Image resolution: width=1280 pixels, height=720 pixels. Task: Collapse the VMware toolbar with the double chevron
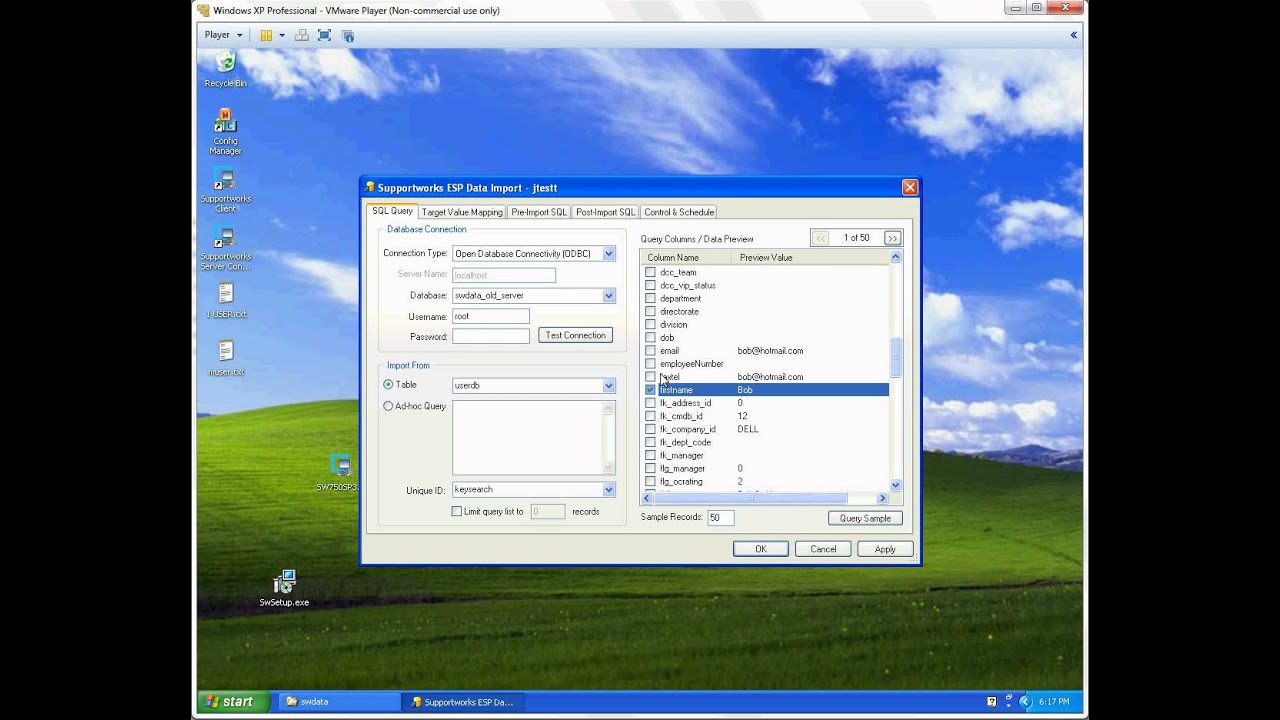[x=1074, y=35]
